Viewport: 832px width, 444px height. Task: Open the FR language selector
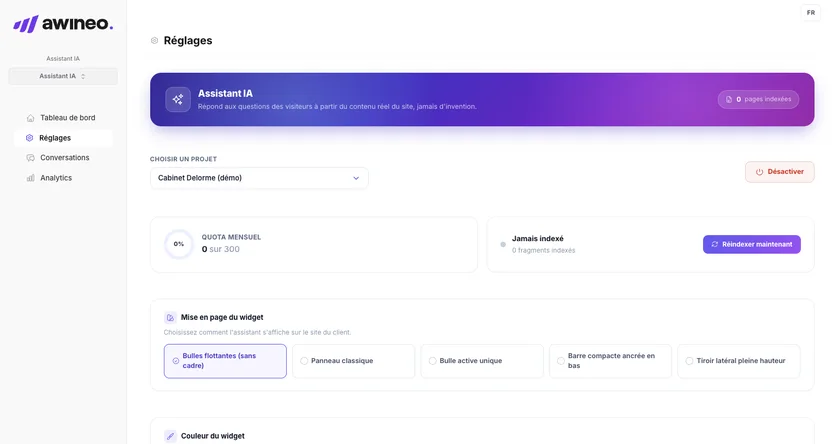pos(811,13)
